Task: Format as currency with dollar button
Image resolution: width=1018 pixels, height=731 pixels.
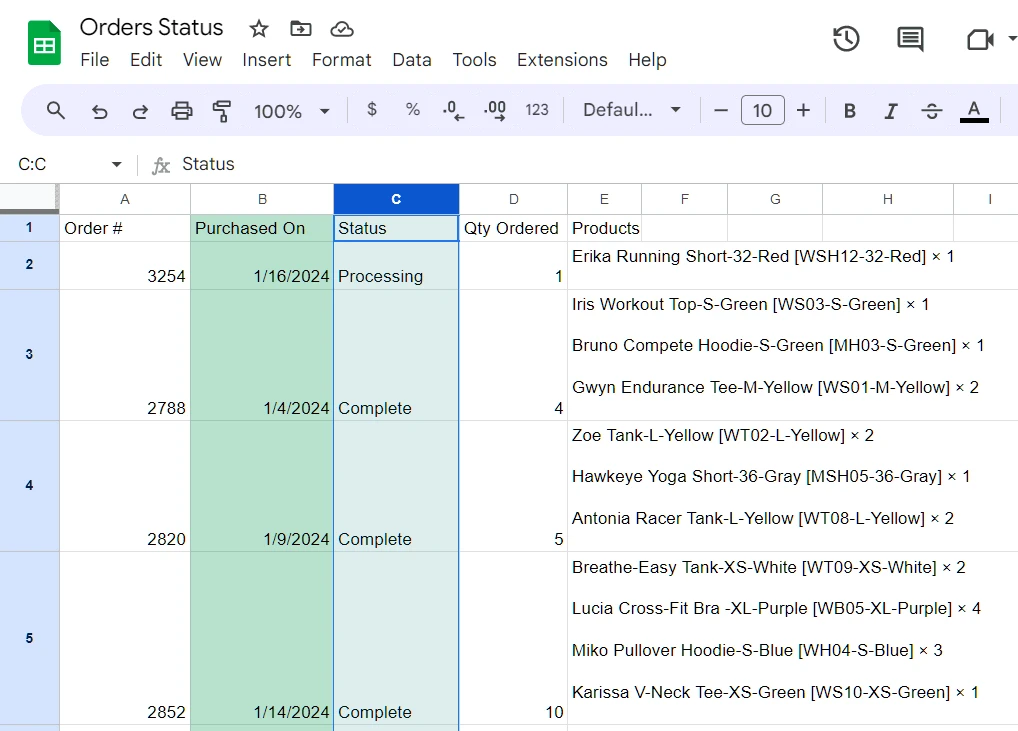Action: (x=372, y=110)
